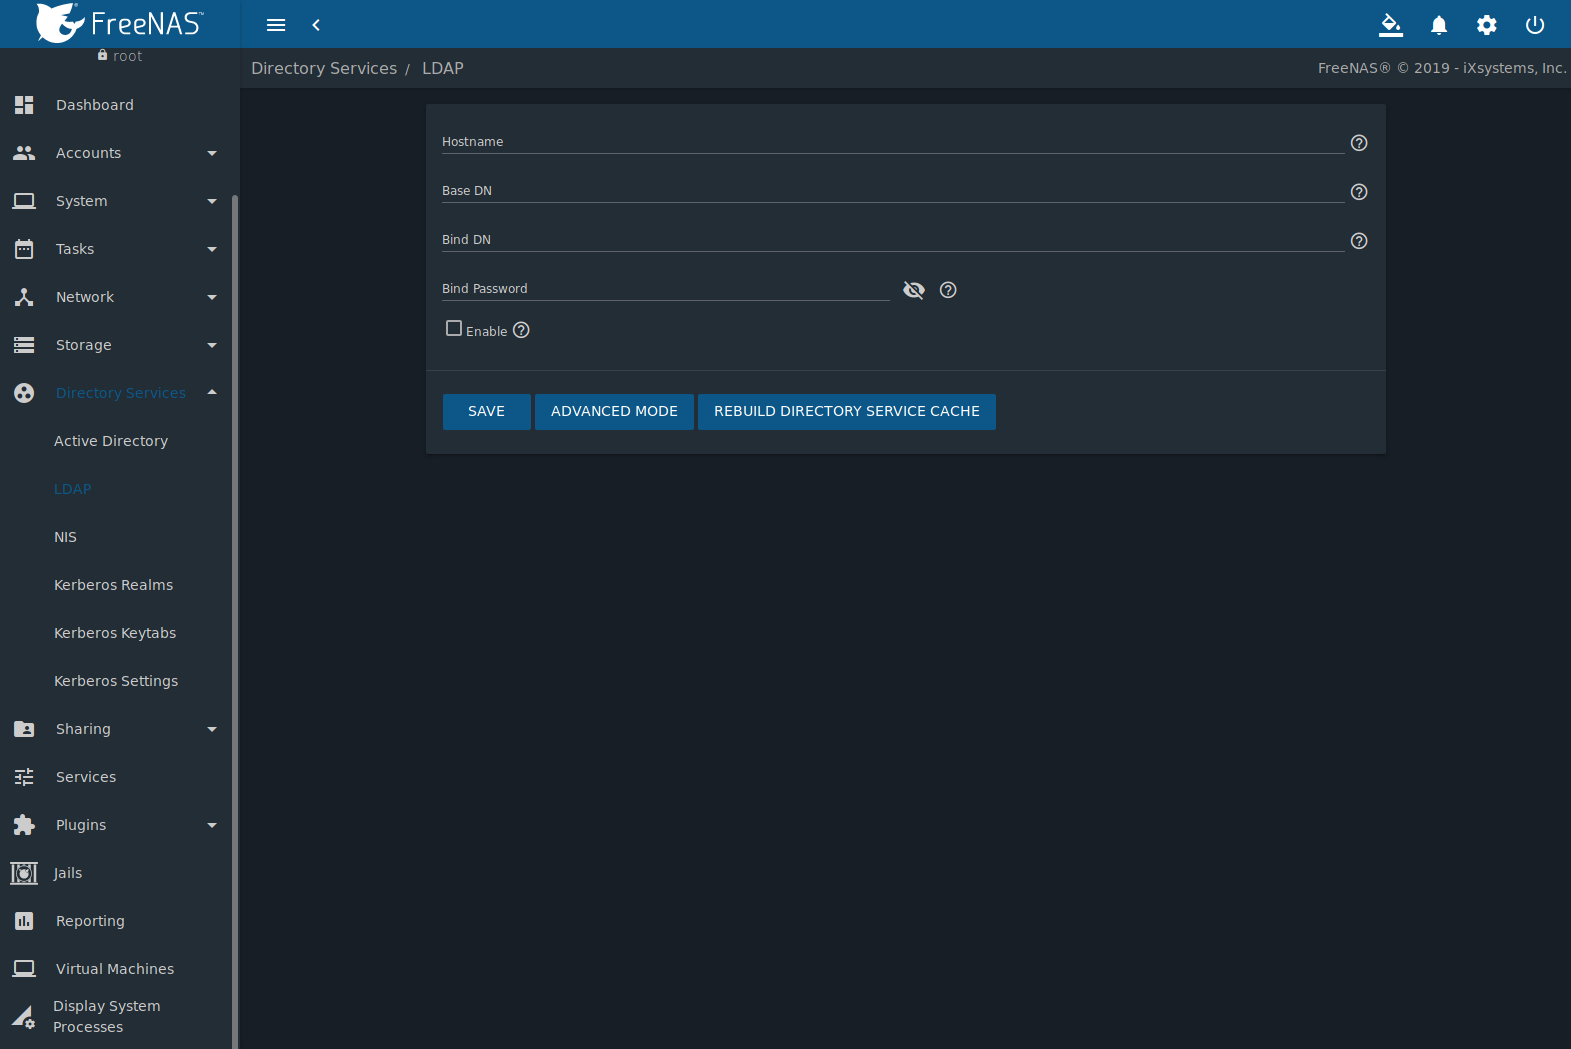
Task: Click the Jails icon
Action: 24,873
